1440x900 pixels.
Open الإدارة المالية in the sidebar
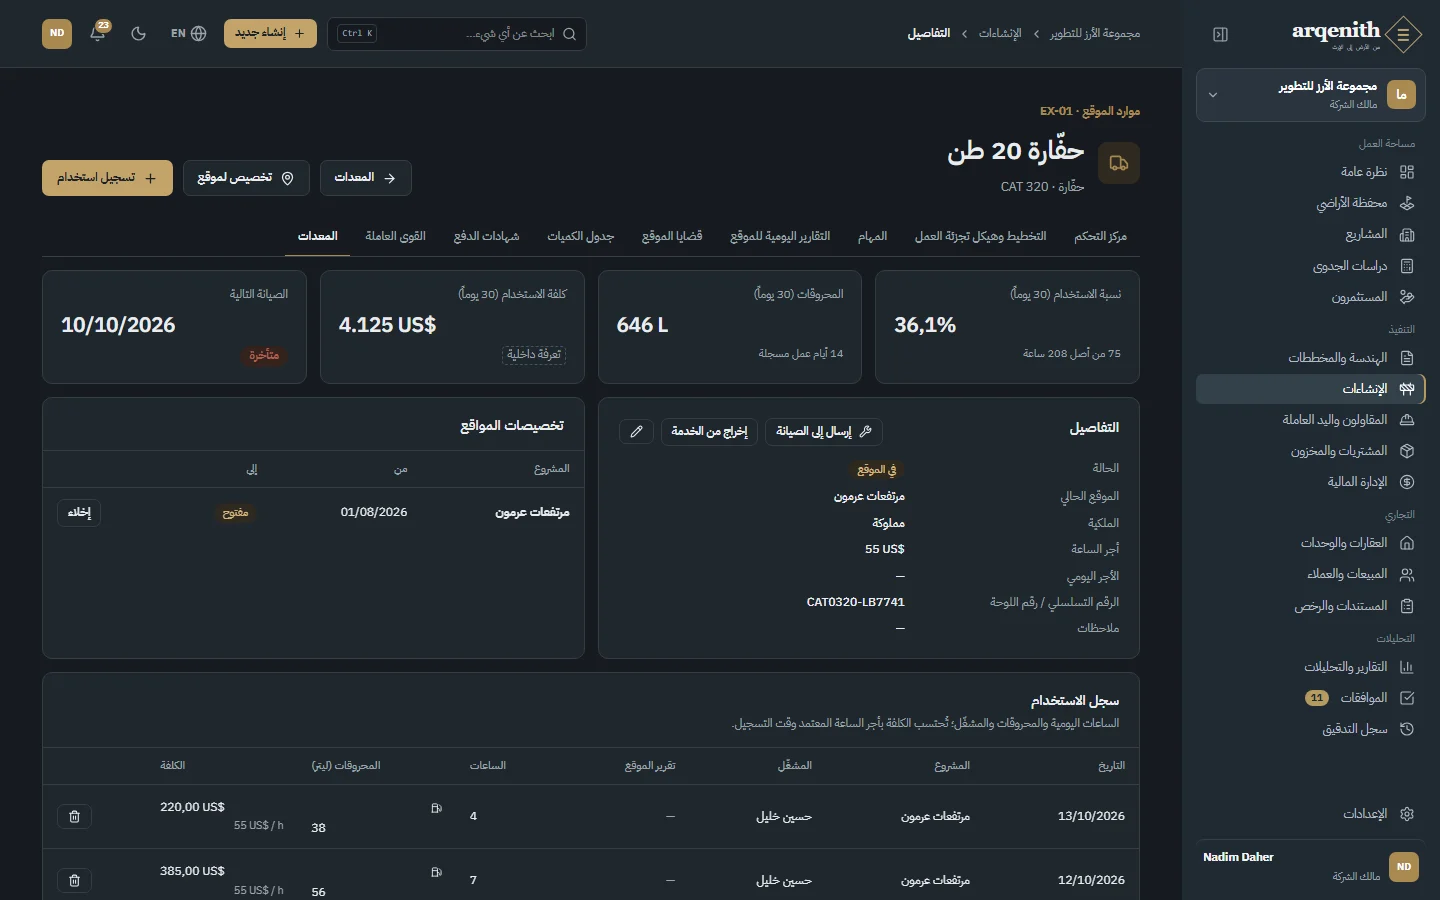(x=1310, y=482)
